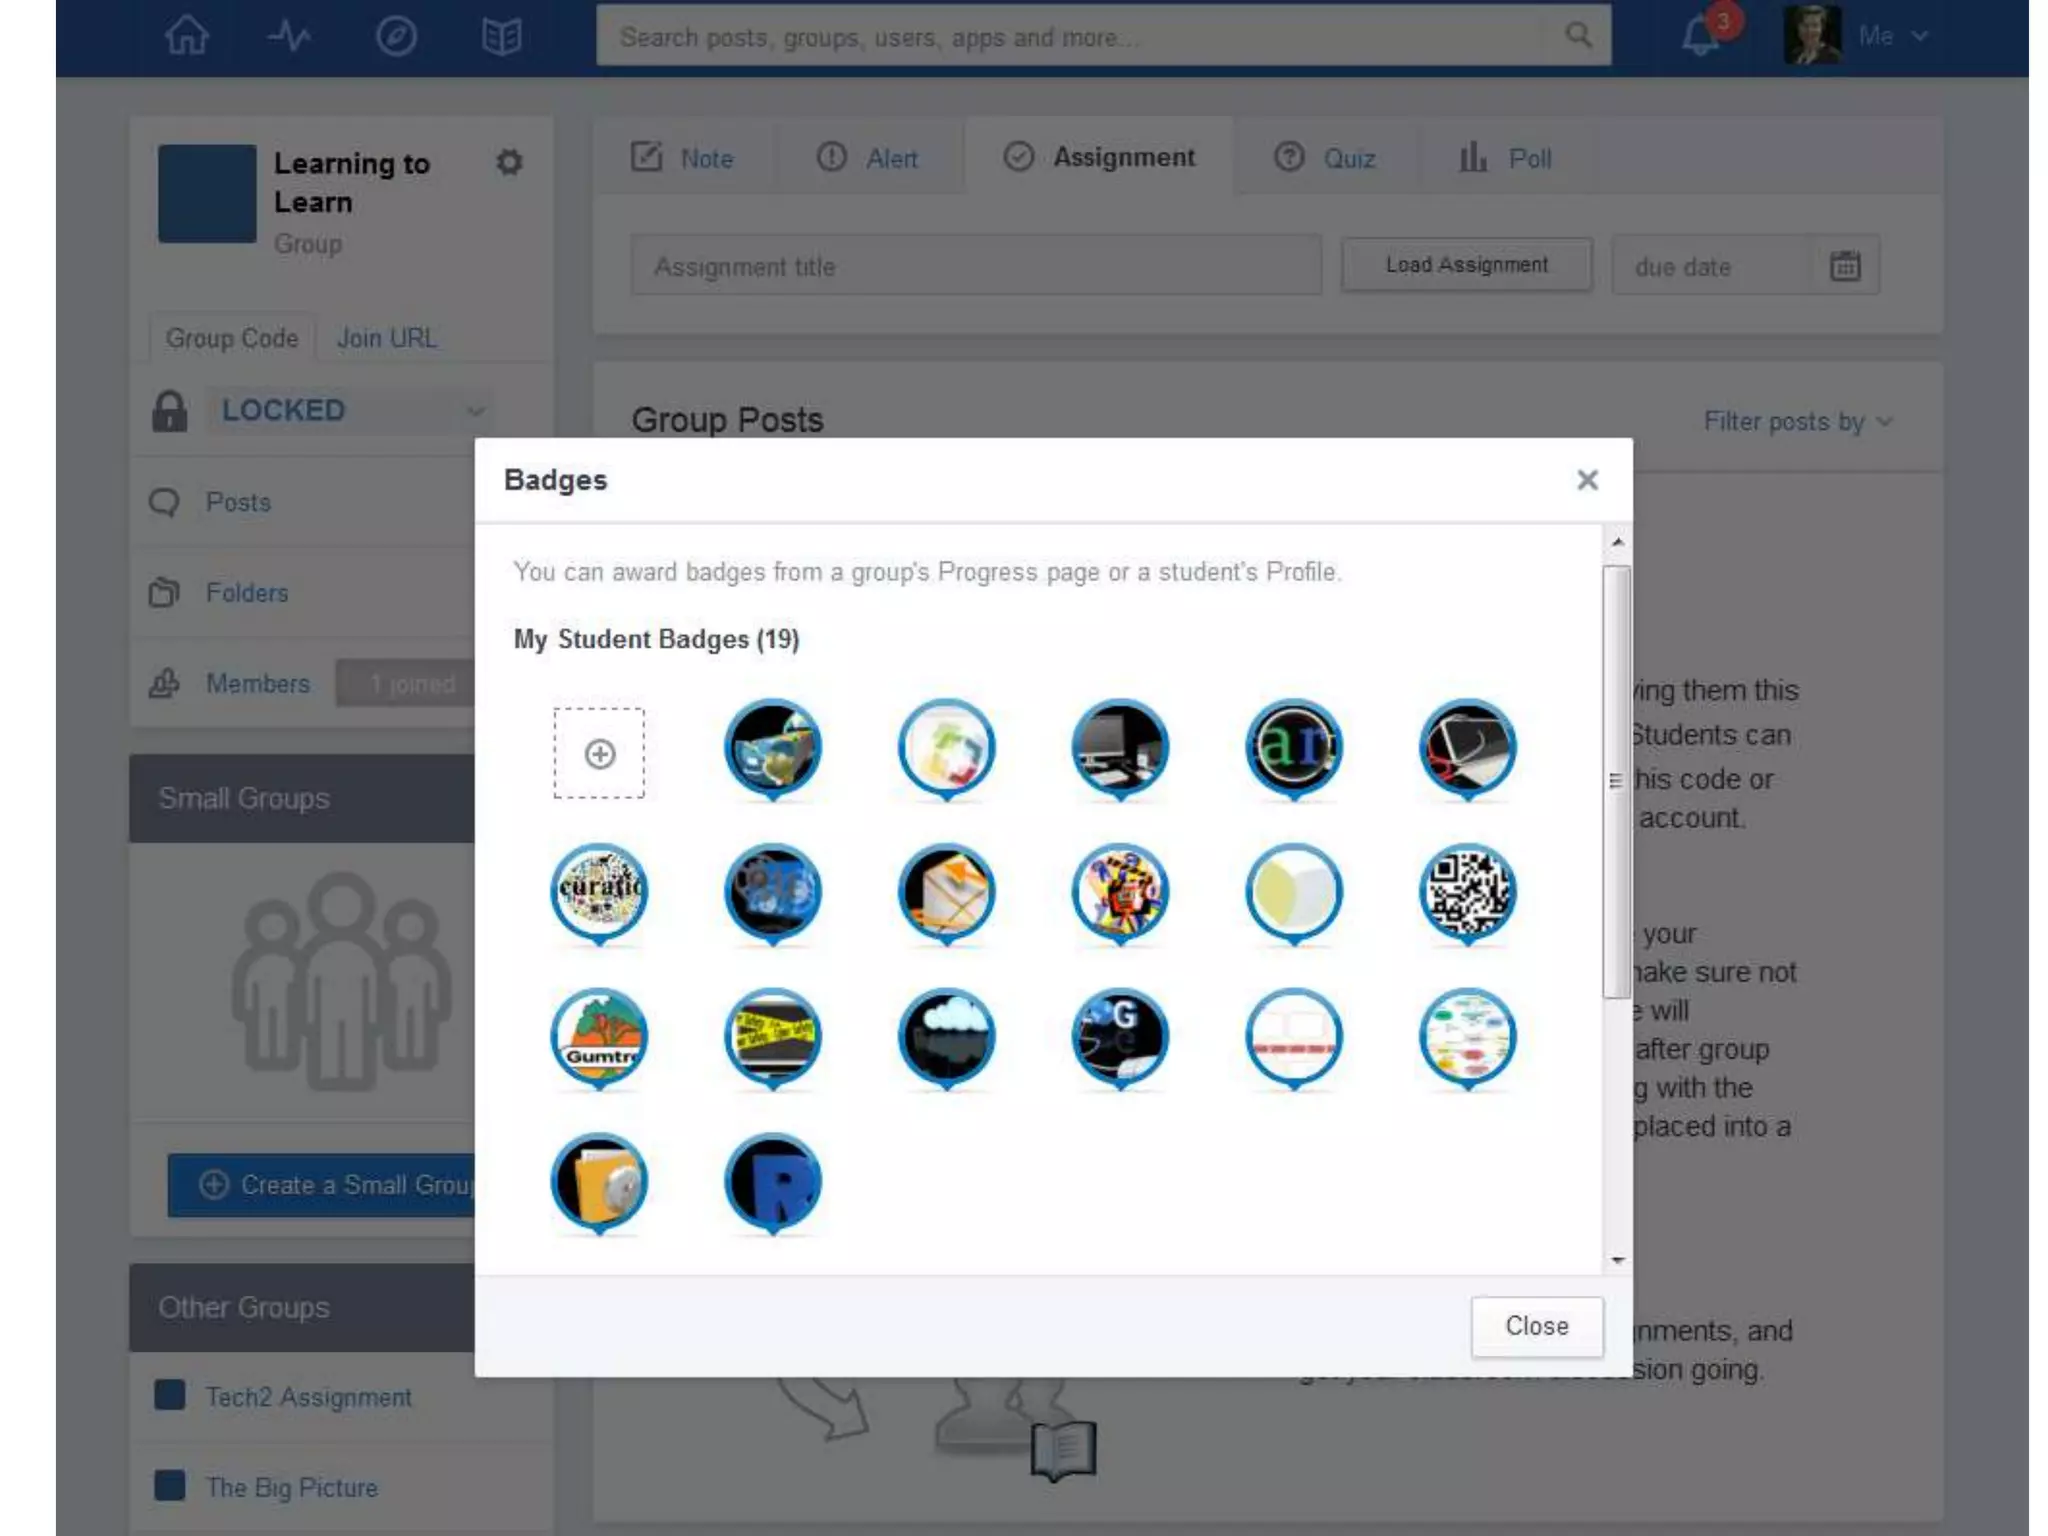The height and width of the screenshot is (1536, 2048).
Task: Close the Badges dialog with X
Action: tap(1587, 480)
